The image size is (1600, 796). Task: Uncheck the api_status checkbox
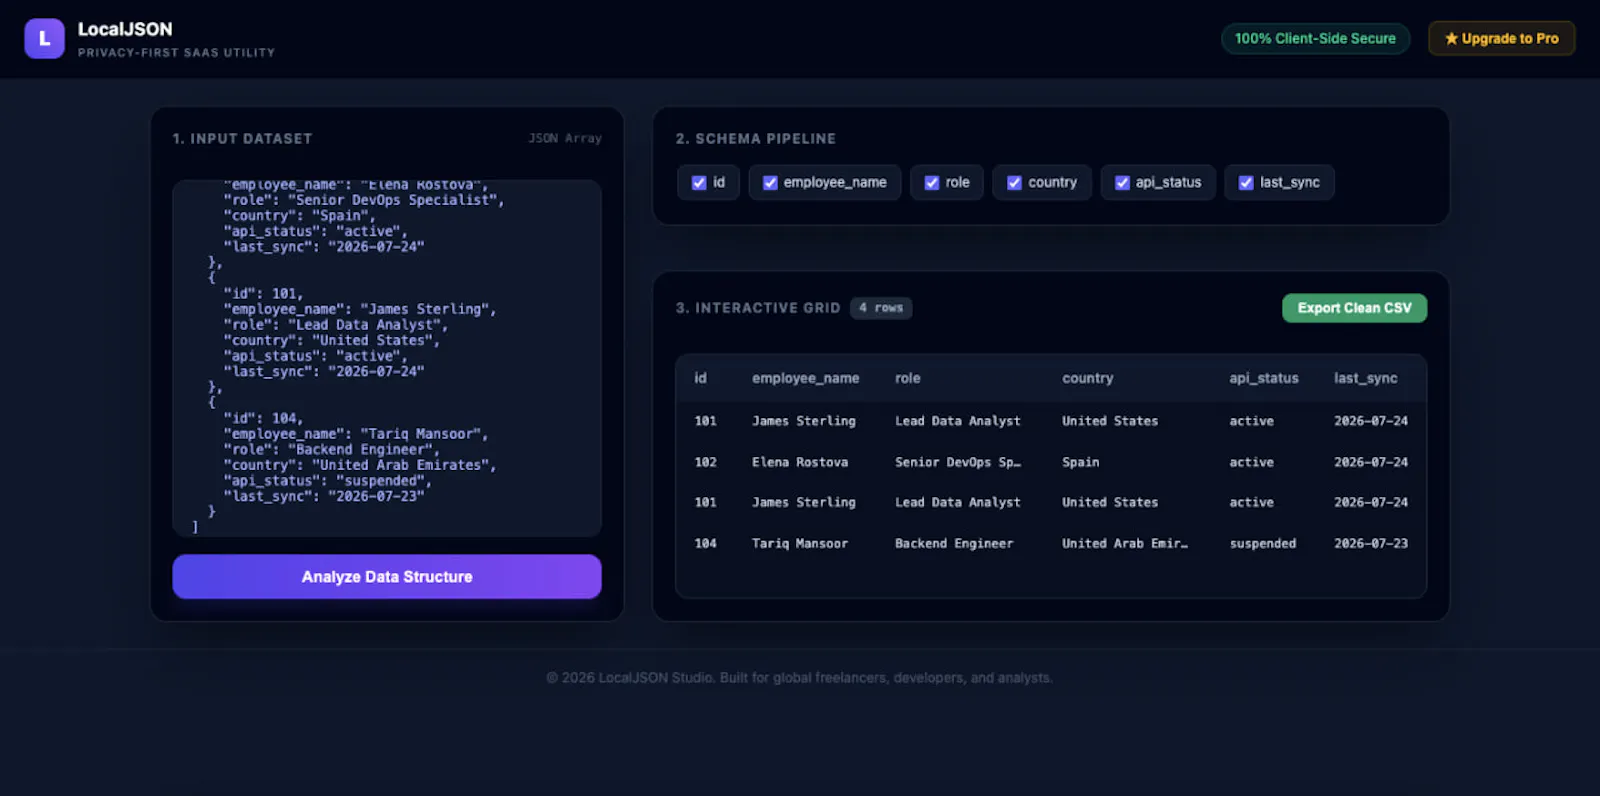pos(1122,183)
